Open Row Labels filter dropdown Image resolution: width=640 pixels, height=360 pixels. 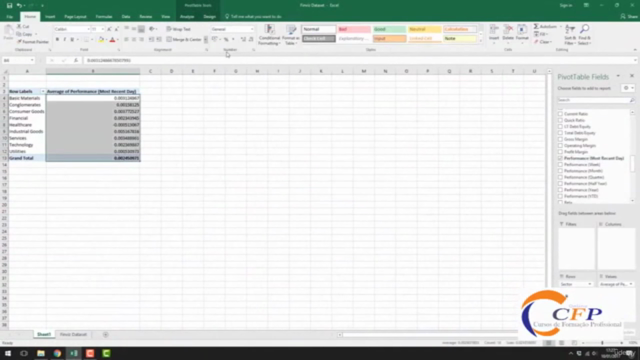(42, 91)
